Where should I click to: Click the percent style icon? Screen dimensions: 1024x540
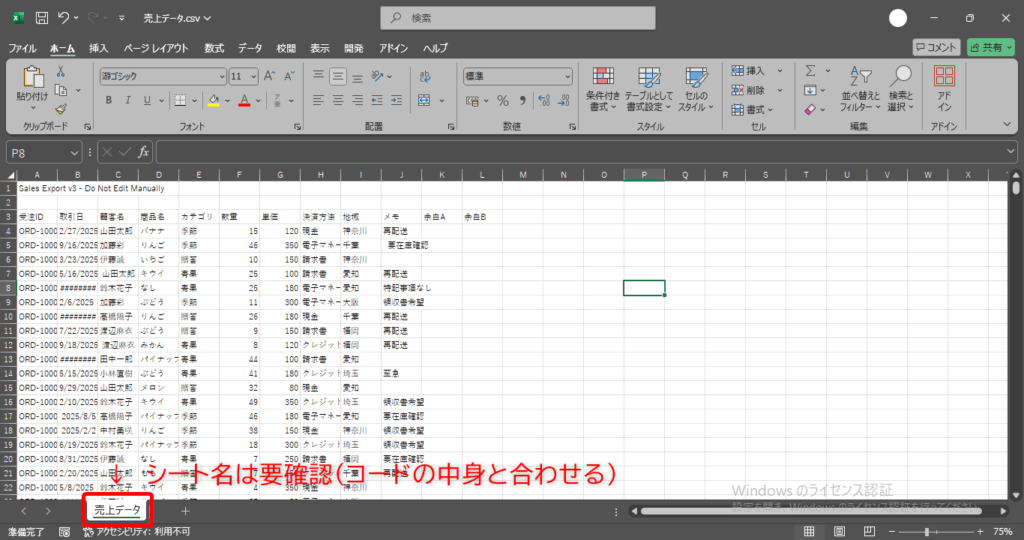[x=503, y=100]
